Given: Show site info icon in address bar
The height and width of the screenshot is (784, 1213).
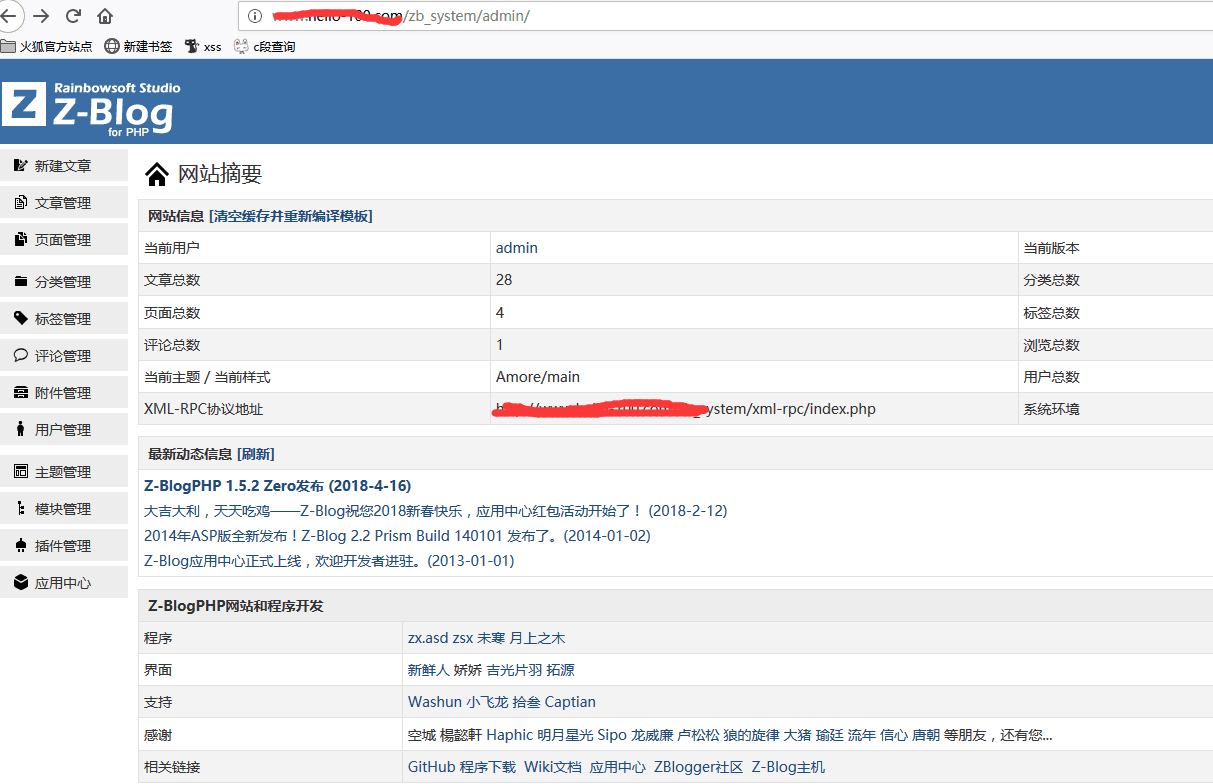Looking at the screenshot, I should [x=255, y=16].
